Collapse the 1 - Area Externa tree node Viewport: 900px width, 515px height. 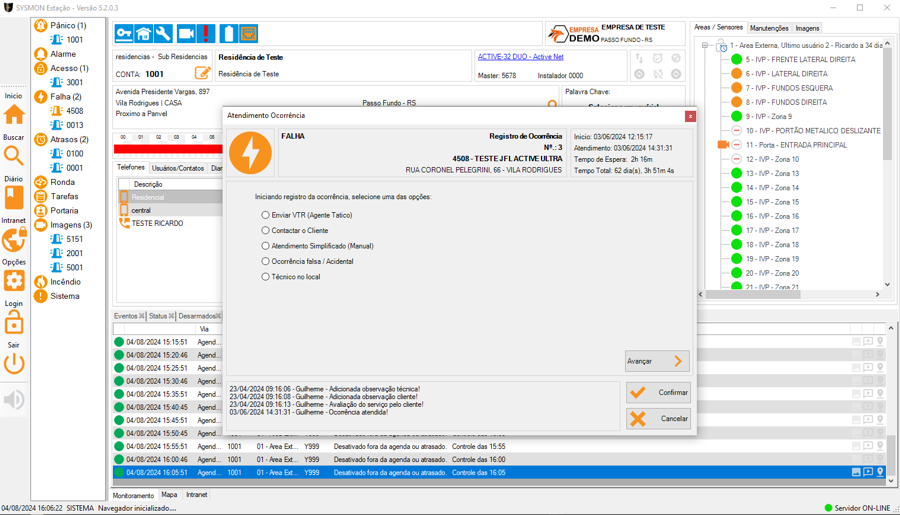[705, 45]
